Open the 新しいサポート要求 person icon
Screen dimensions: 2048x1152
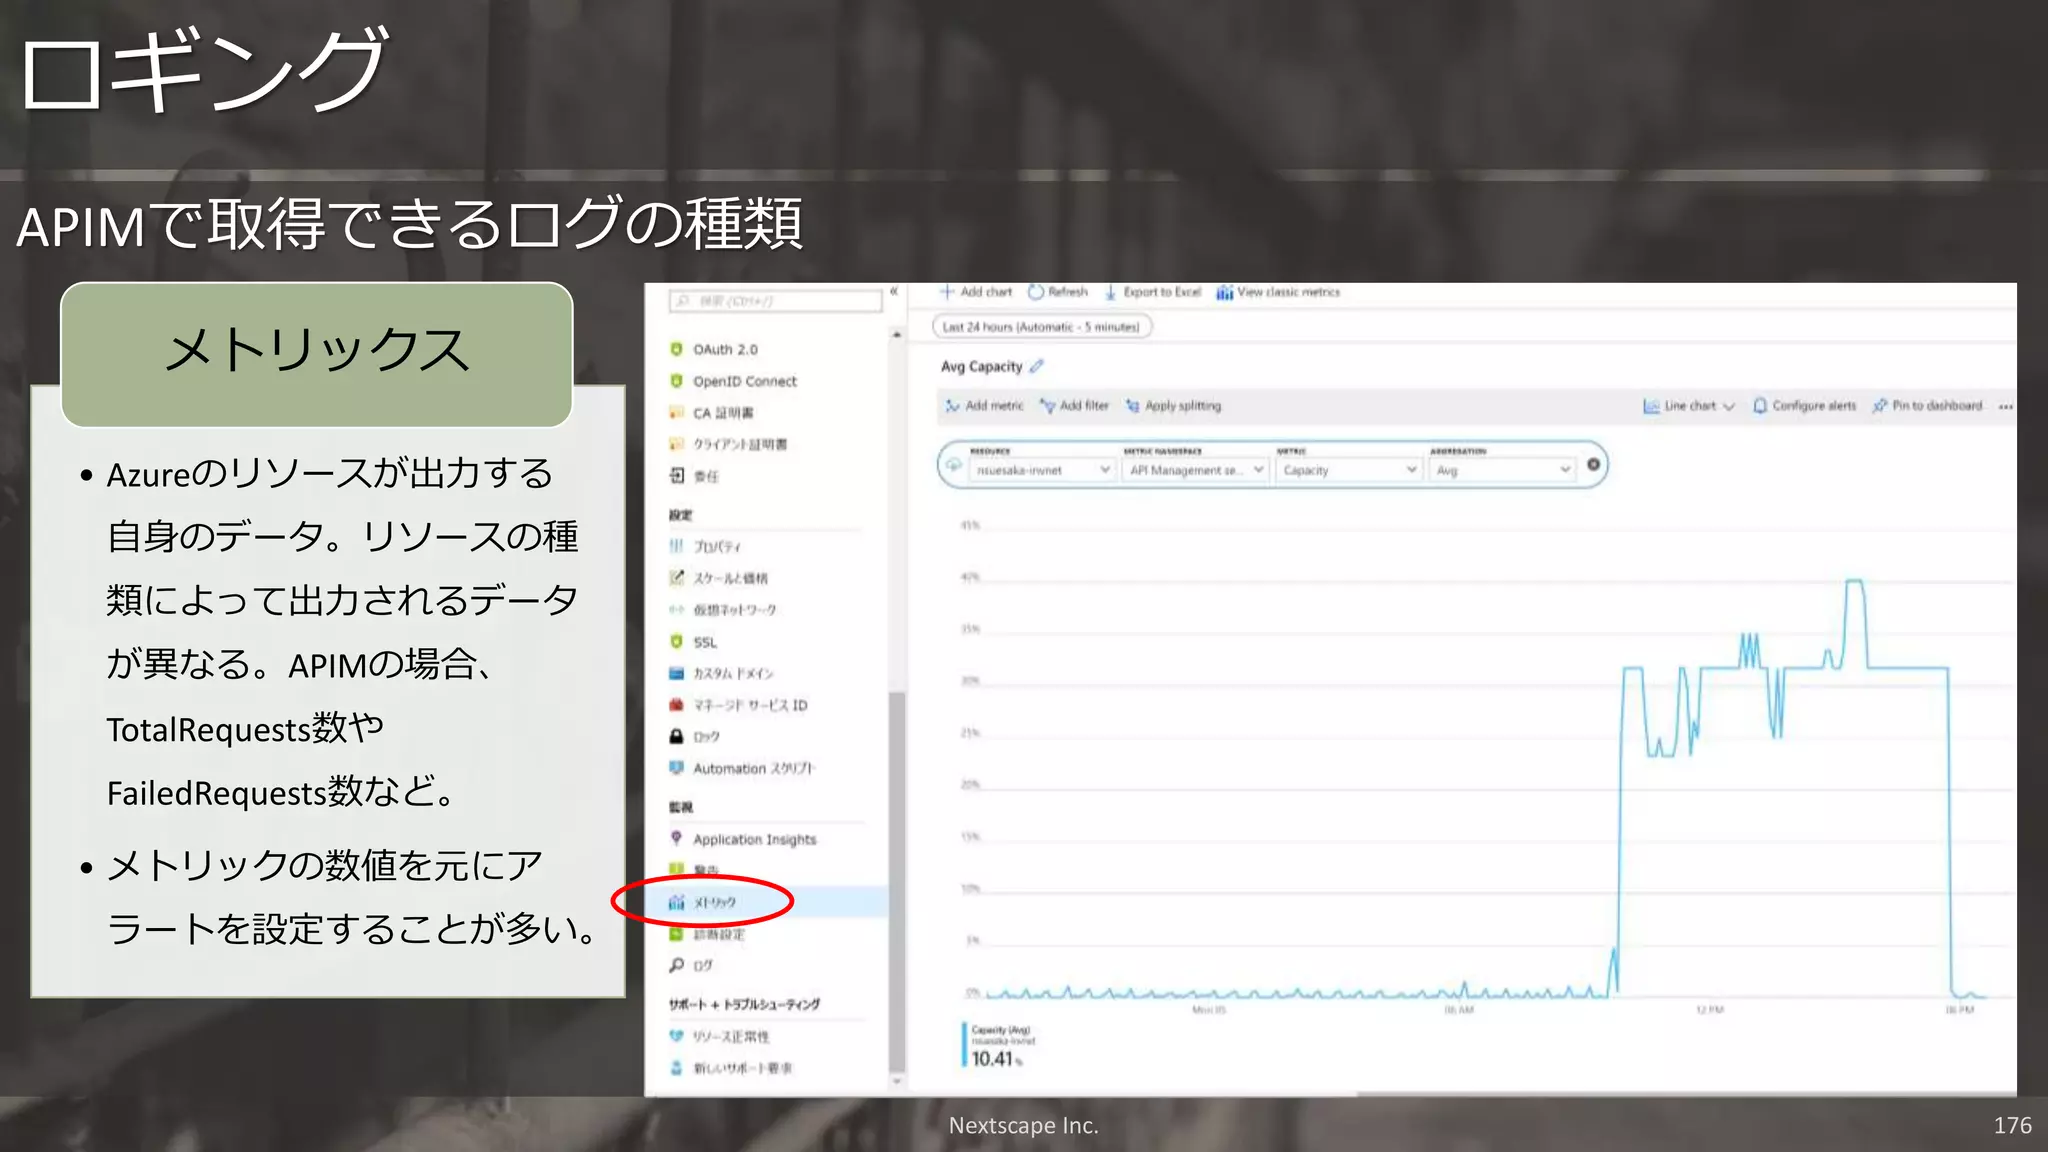point(676,1068)
